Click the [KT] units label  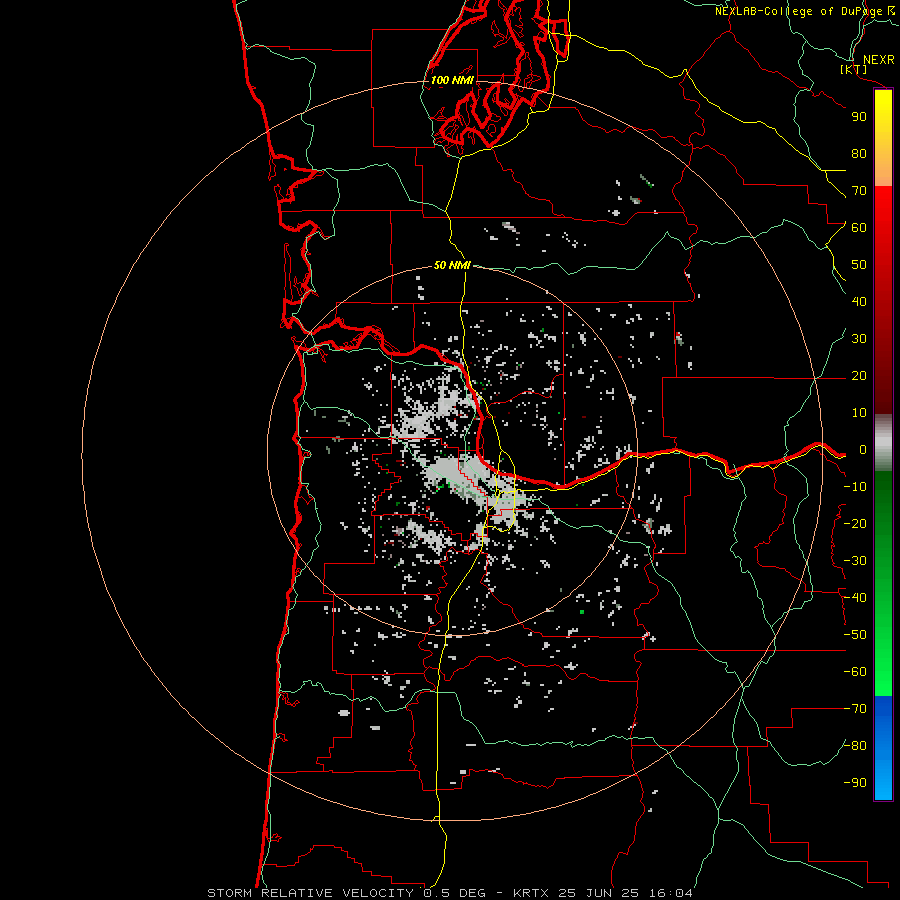pos(854,70)
